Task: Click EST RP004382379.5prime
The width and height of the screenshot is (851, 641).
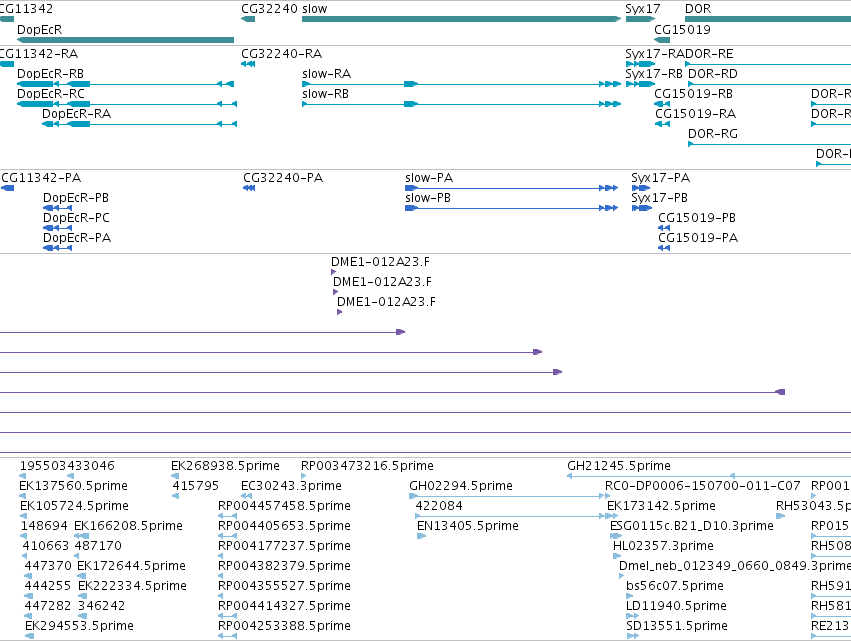Action: [284, 567]
